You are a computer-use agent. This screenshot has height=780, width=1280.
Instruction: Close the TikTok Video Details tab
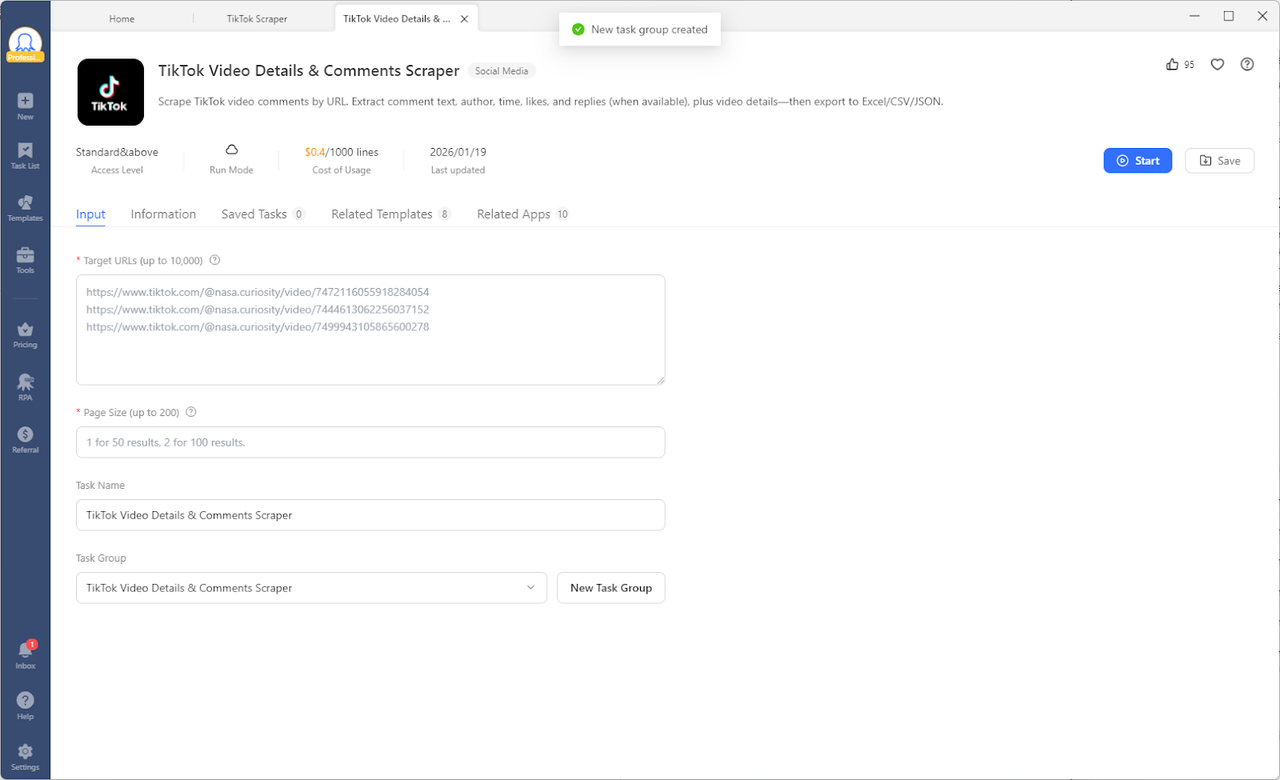(464, 19)
